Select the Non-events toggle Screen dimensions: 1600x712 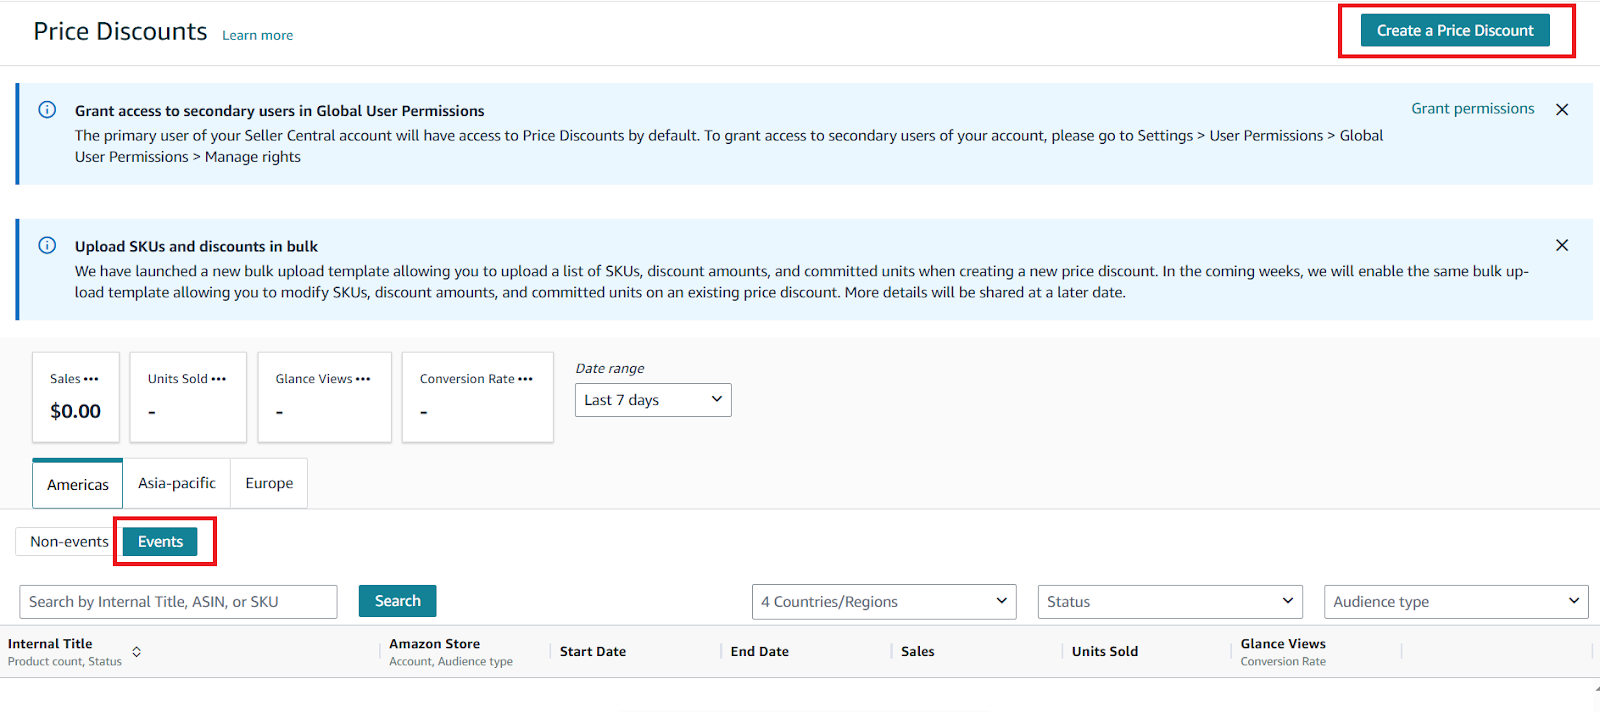point(69,541)
